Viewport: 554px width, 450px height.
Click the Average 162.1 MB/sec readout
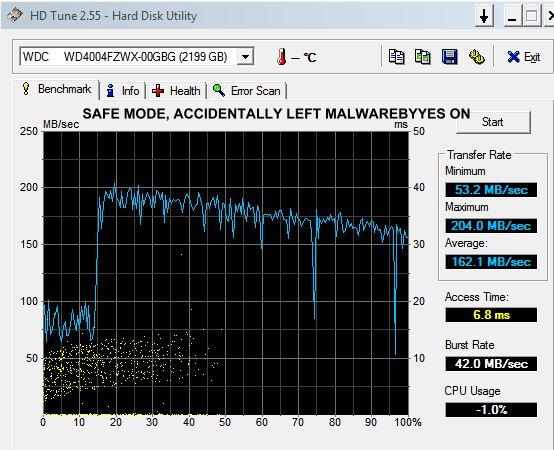(491, 262)
